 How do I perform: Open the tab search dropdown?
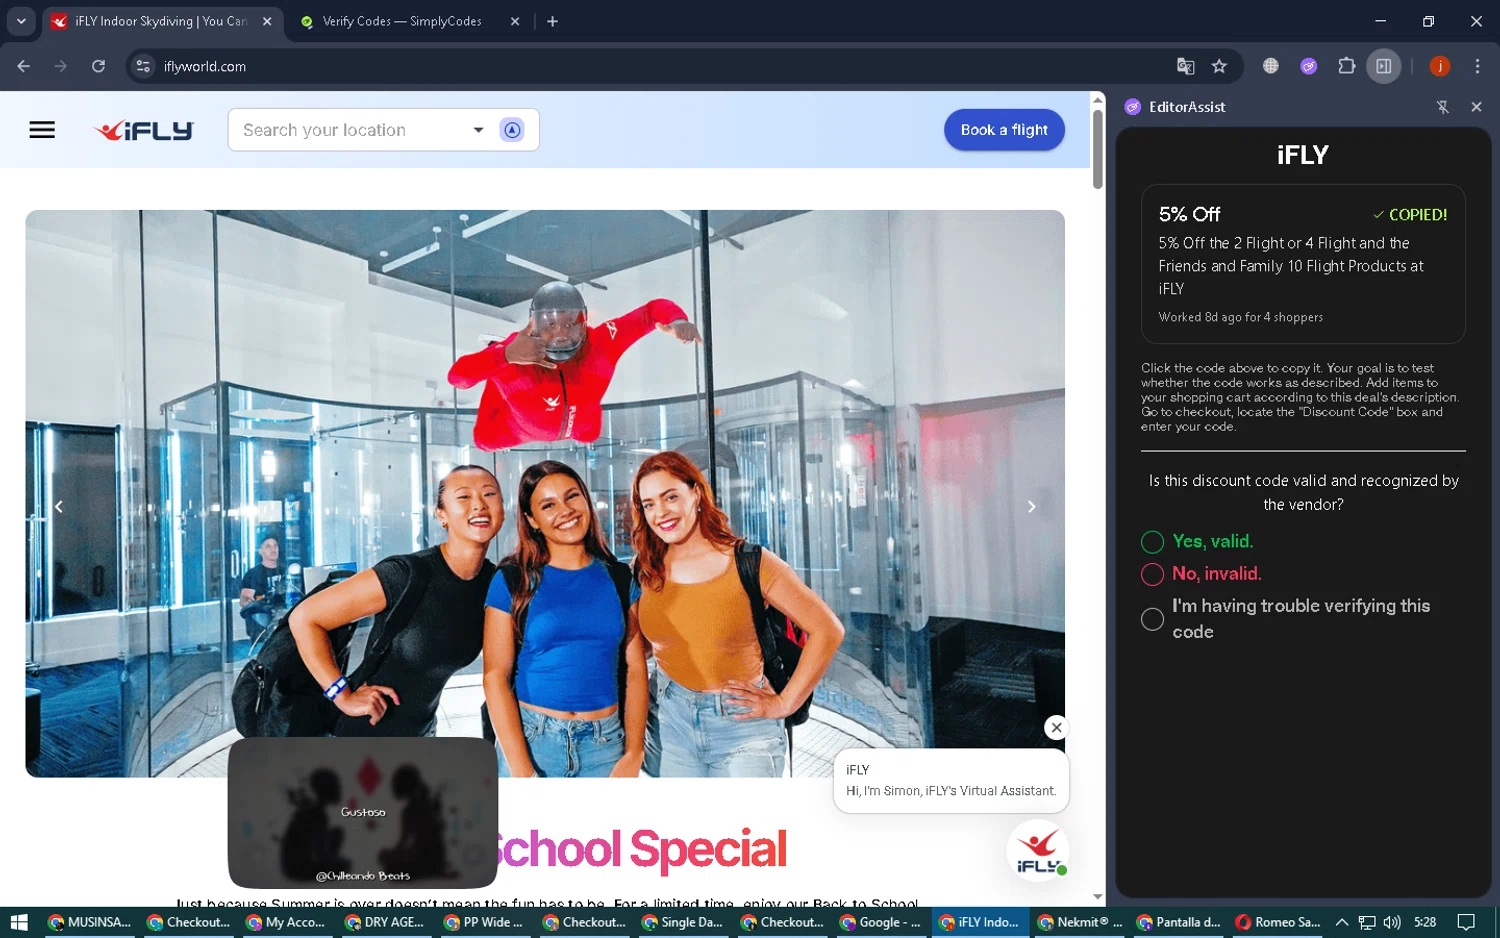pyautogui.click(x=21, y=21)
